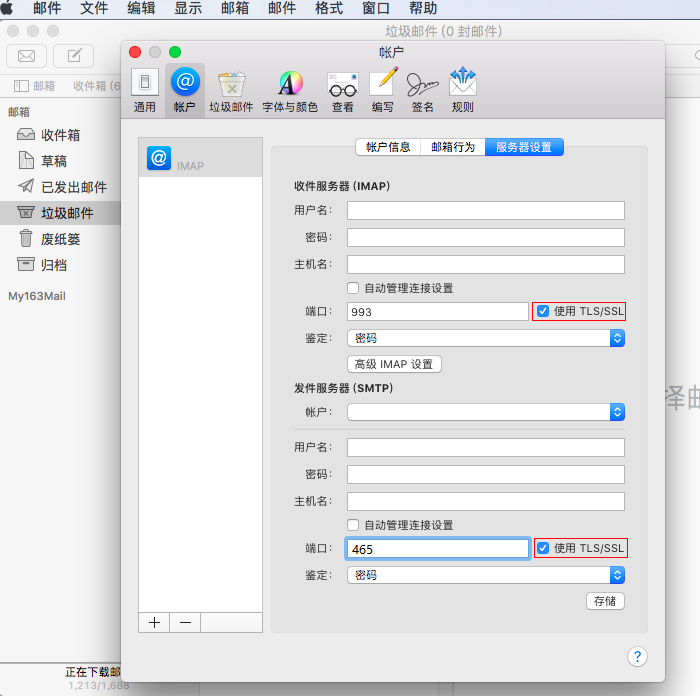Click IMAP 密码 input field
Viewport: 700px width, 696px height.
point(486,238)
